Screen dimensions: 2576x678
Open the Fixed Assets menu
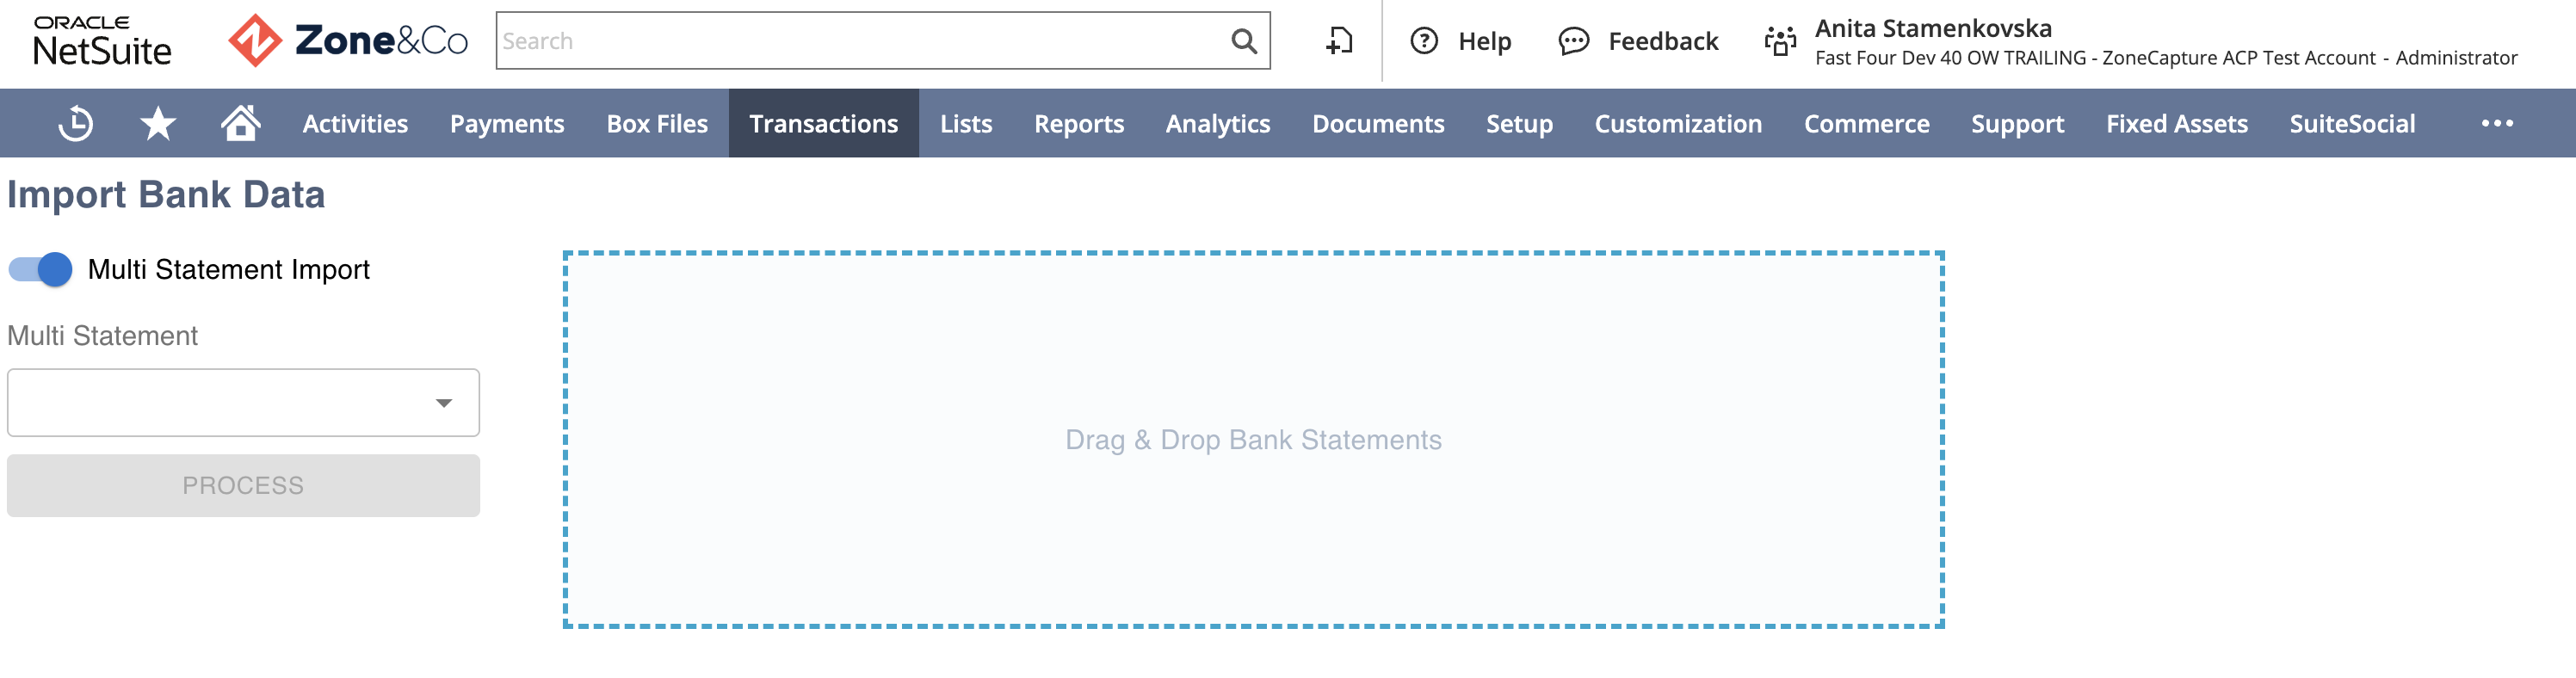[2176, 123]
